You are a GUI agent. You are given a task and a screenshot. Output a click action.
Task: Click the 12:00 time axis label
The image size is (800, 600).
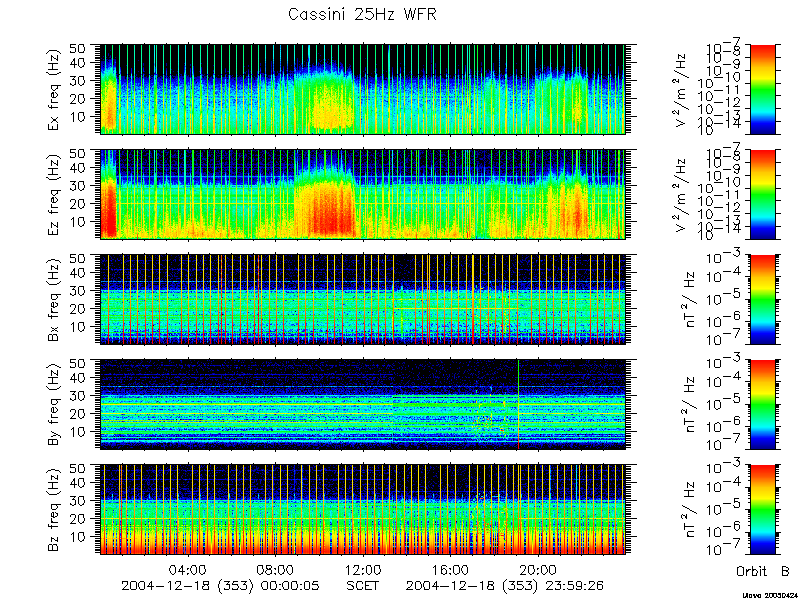tap(363, 569)
